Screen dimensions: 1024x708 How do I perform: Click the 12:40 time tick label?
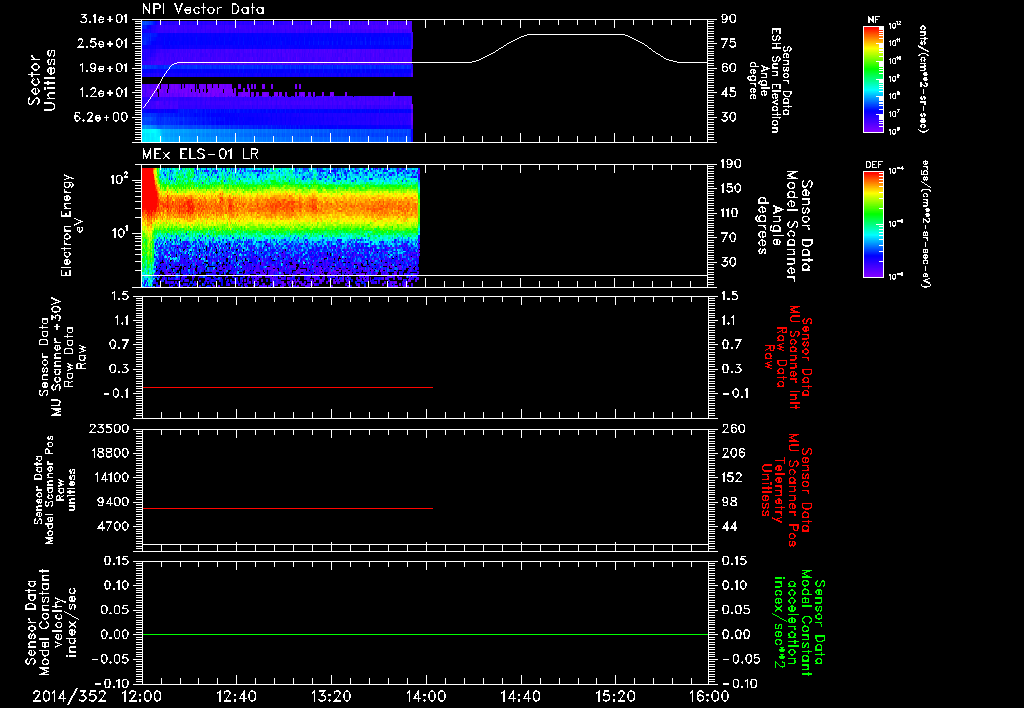[236, 696]
